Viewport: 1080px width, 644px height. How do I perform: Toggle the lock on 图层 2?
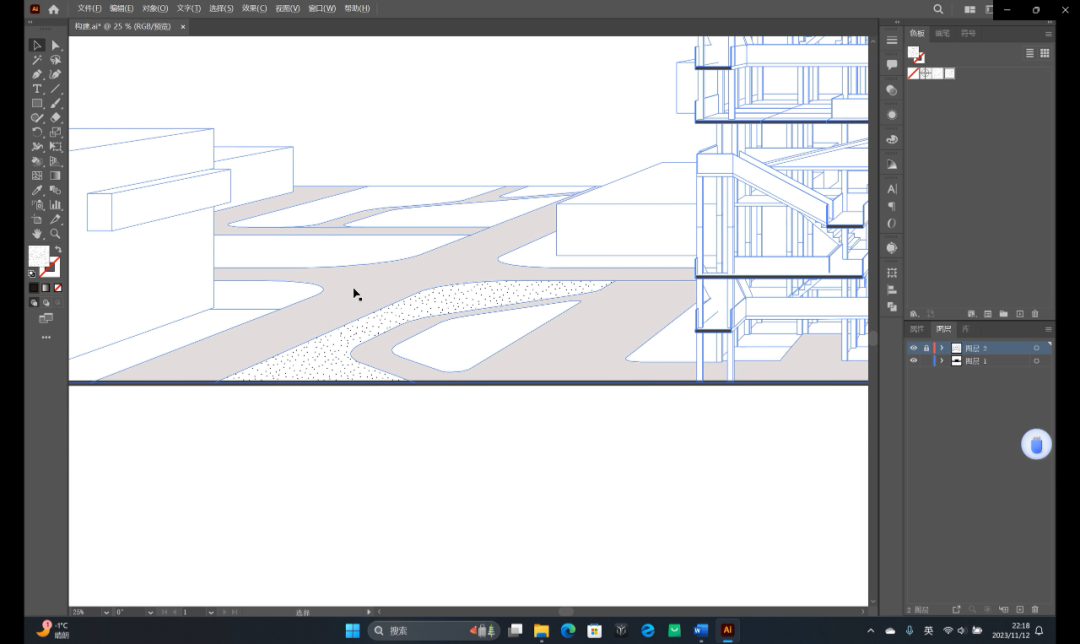pos(926,348)
